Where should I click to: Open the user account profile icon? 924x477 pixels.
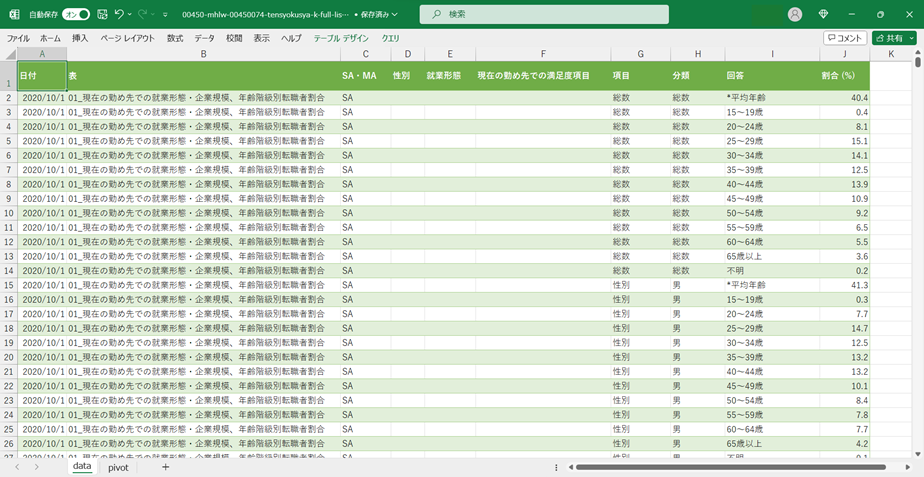click(x=795, y=15)
